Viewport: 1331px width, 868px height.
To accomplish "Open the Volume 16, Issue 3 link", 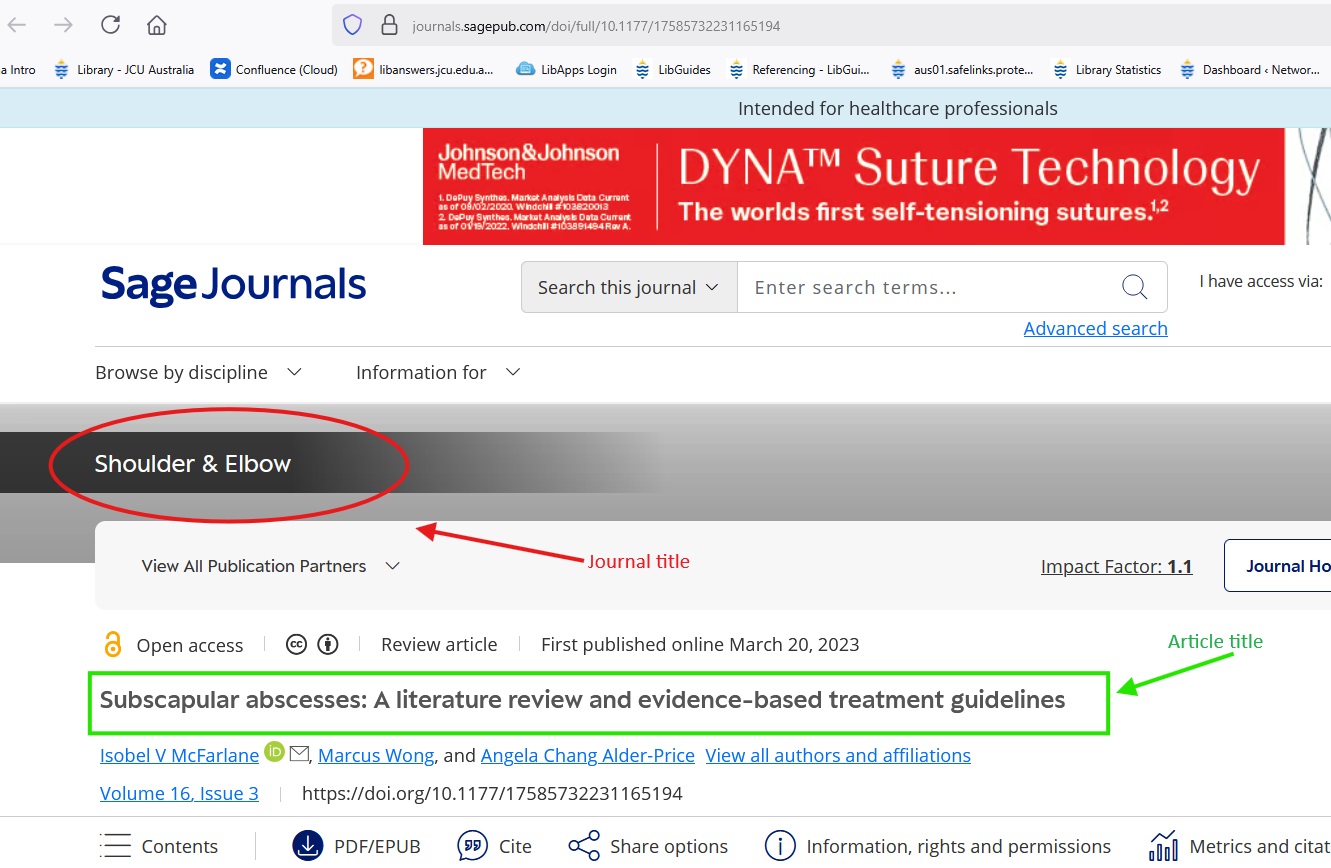I will pos(179,793).
